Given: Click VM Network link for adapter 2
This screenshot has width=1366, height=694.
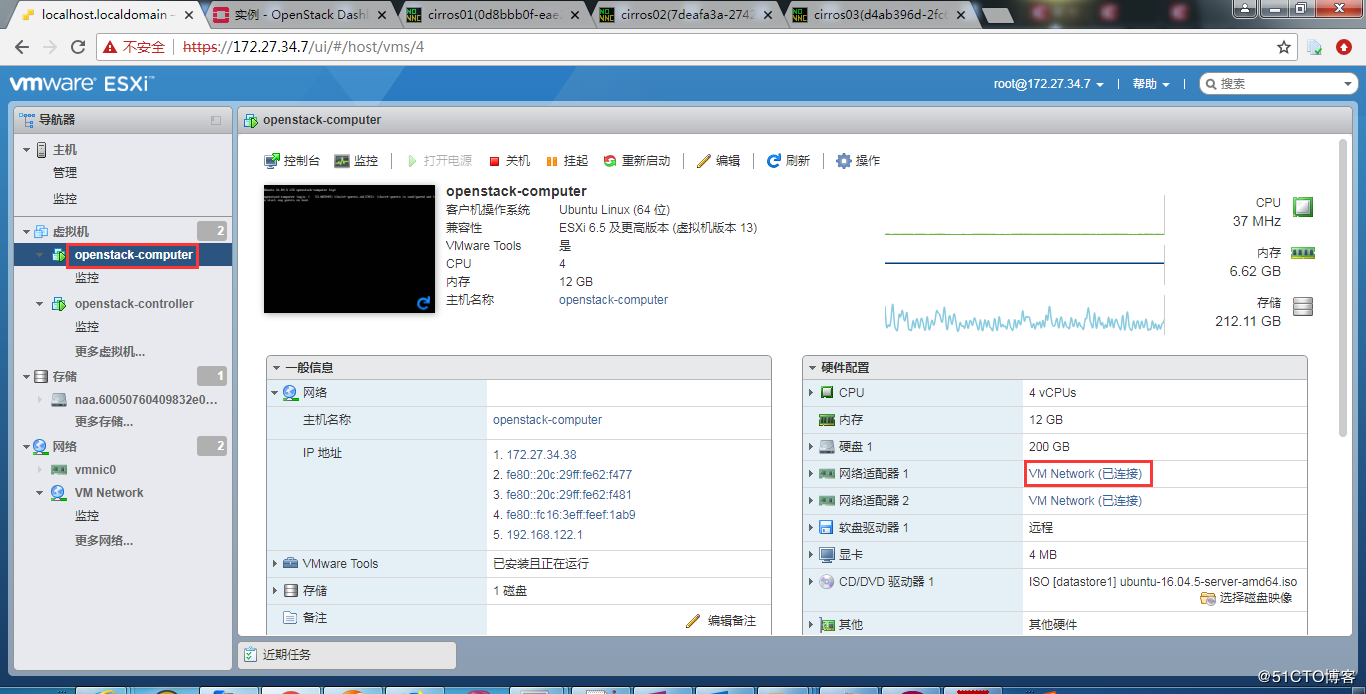Looking at the screenshot, I should click(1085, 501).
